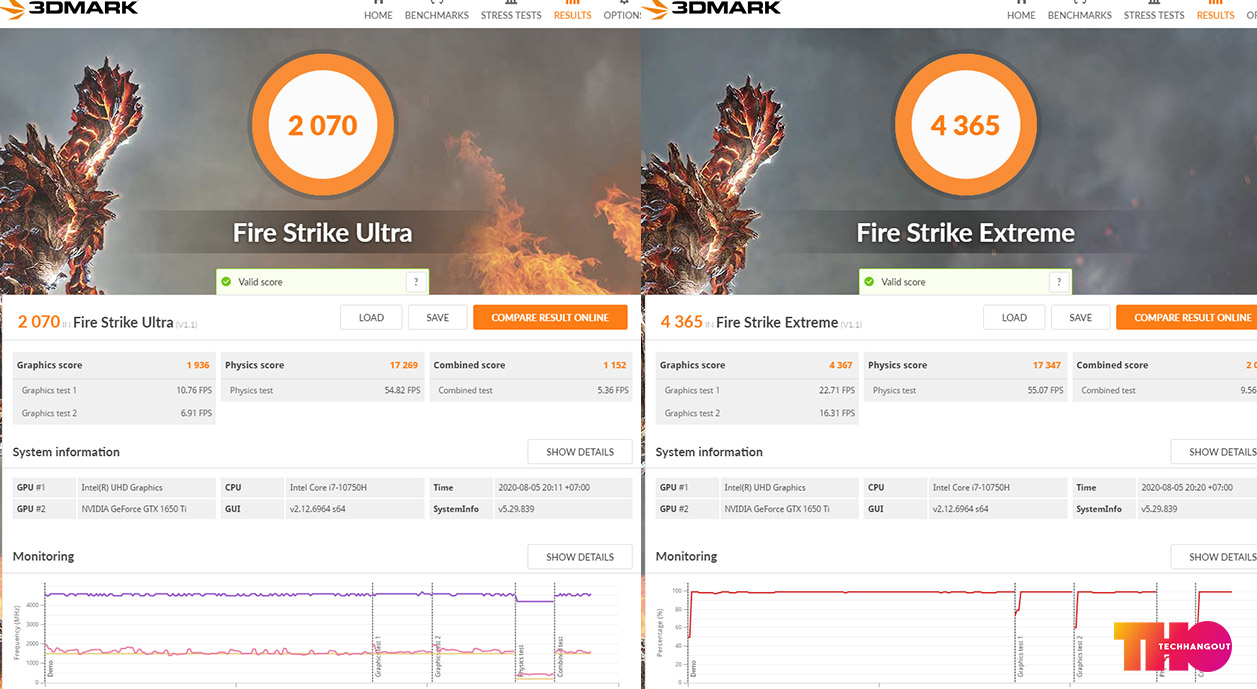
Task: Click Physics test value 55.07 FPS
Action: 1045,390
